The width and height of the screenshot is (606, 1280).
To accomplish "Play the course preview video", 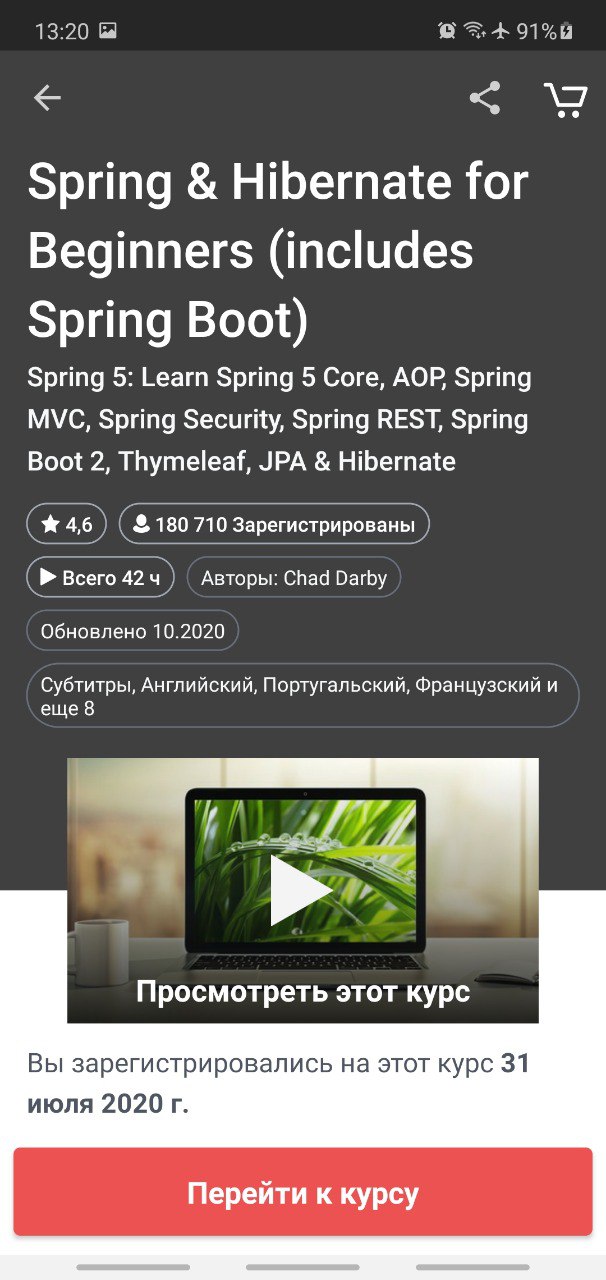I will pyautogui.click(x=302, y=890).
